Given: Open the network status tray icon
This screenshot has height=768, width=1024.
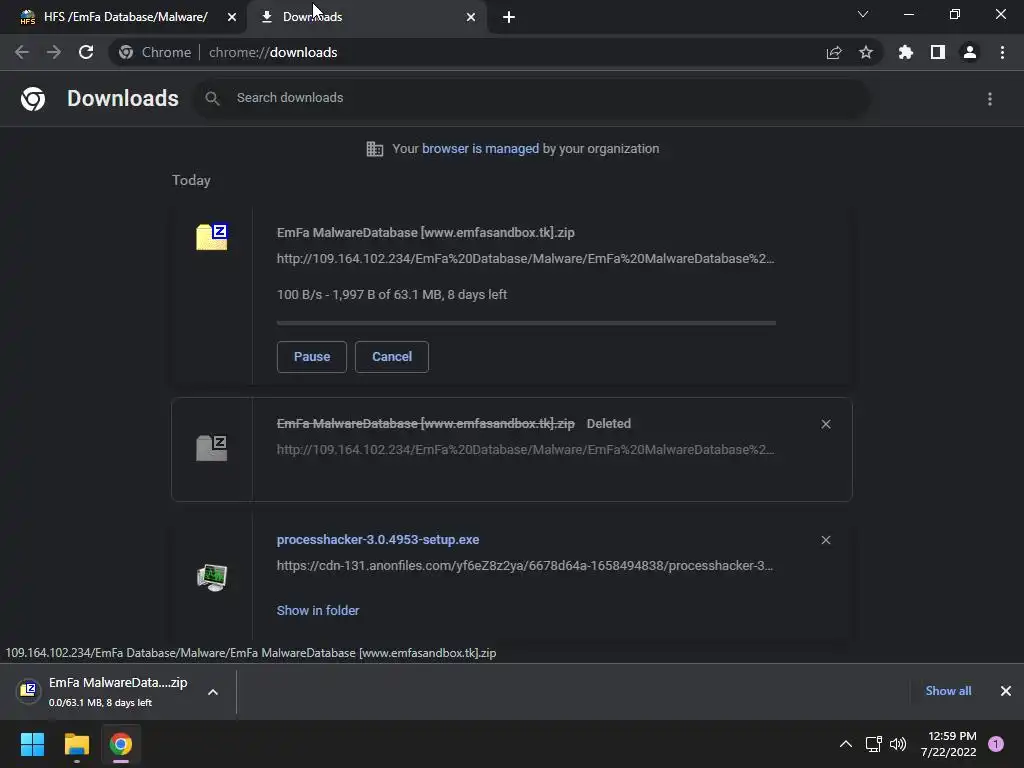Looking at the screenshot, I should (x=873, y=744).
